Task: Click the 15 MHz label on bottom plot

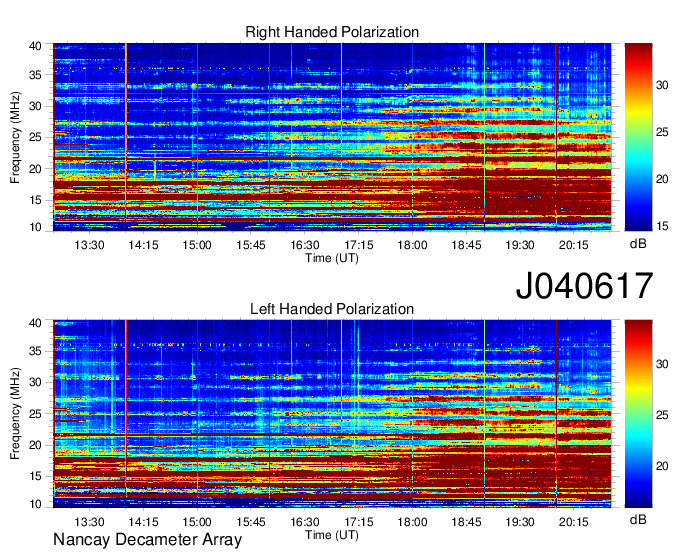Action: 35,477
